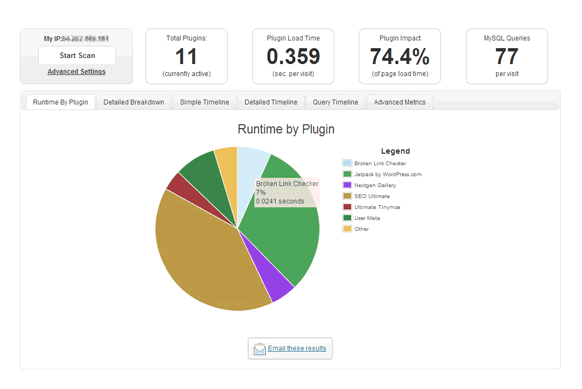Open the Advanced Settings link

pyautogui.click(x=76, y=71)
